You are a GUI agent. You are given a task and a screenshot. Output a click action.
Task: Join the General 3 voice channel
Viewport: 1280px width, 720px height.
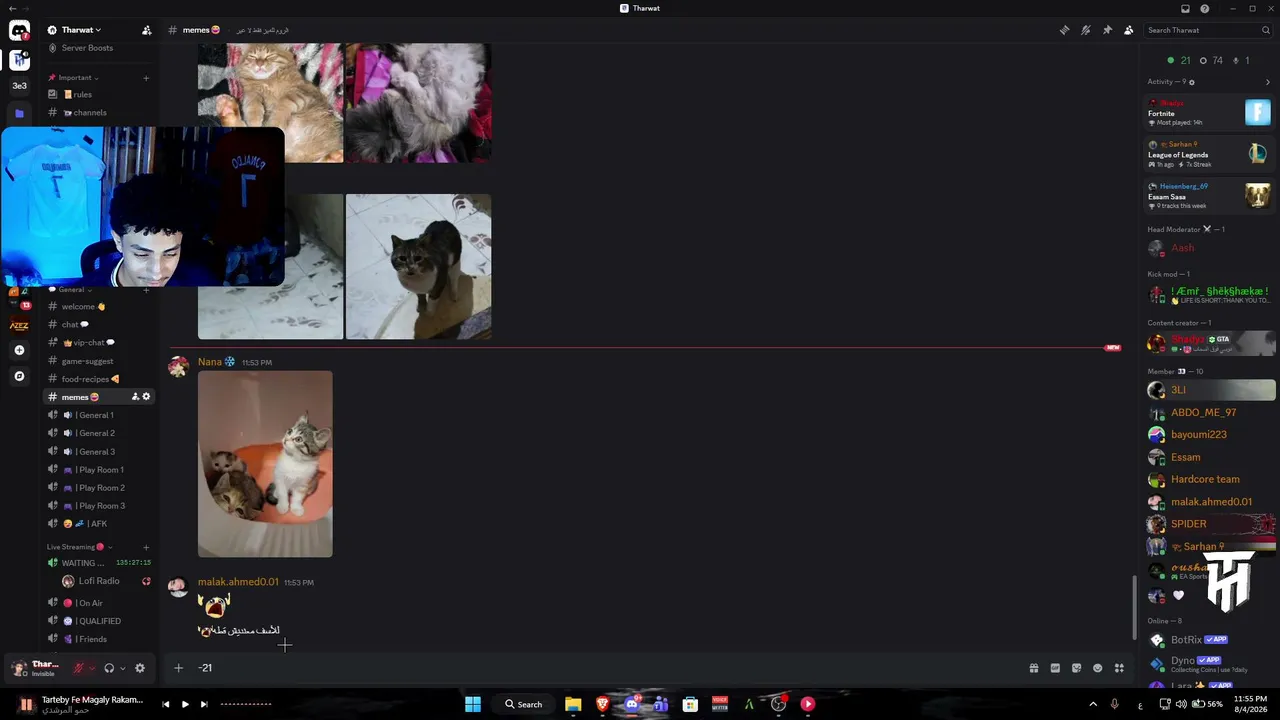(x=99, y=452)
